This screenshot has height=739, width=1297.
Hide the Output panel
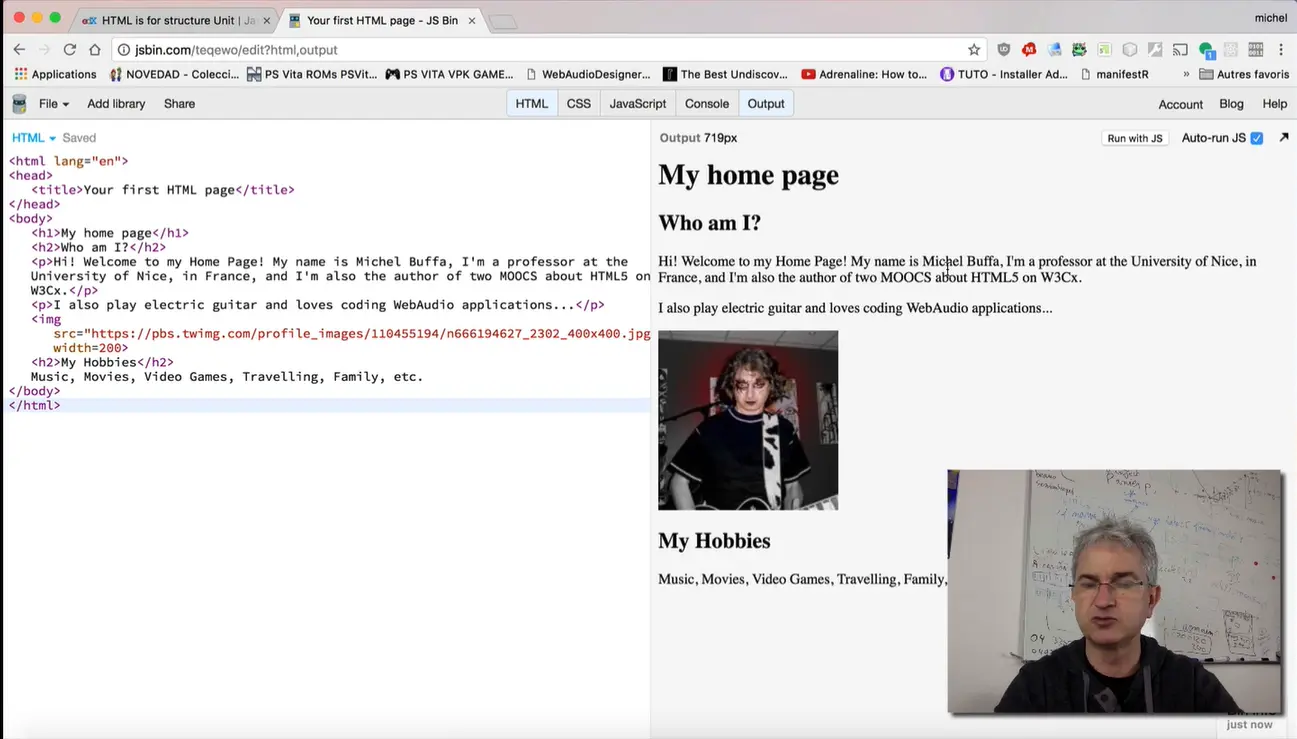(x=766, y=104)
